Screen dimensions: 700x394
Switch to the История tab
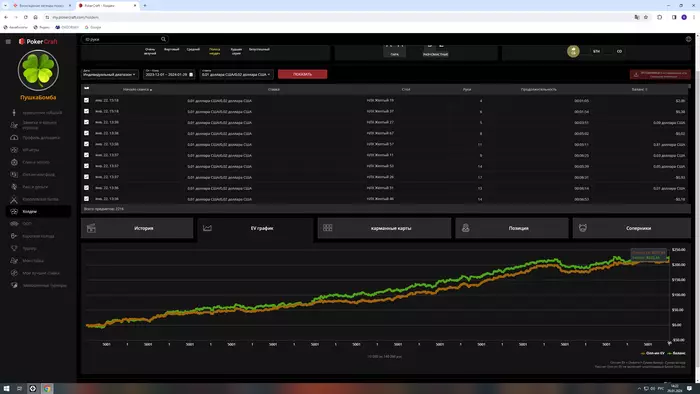coord(137,228)
